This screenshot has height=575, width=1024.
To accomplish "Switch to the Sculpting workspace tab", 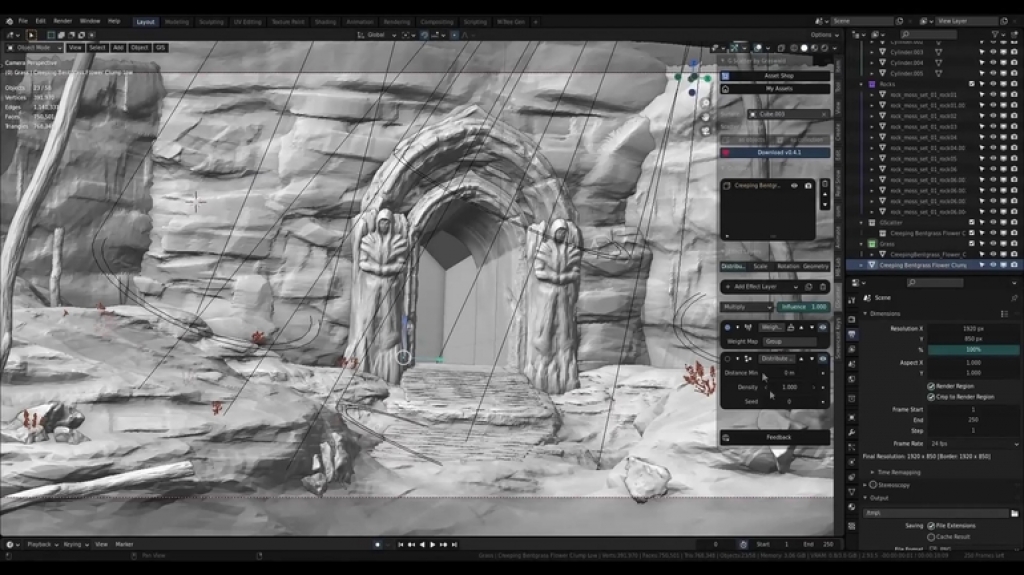I will pyautogui.click(x=211, y=22).
